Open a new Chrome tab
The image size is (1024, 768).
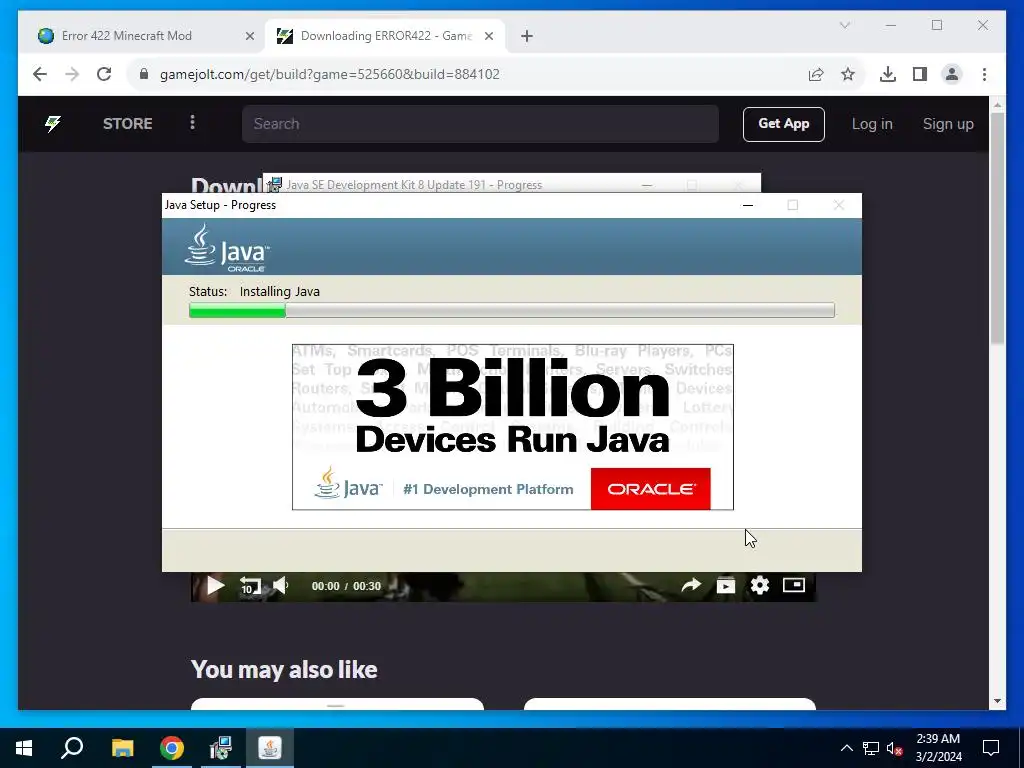(527, 37)
